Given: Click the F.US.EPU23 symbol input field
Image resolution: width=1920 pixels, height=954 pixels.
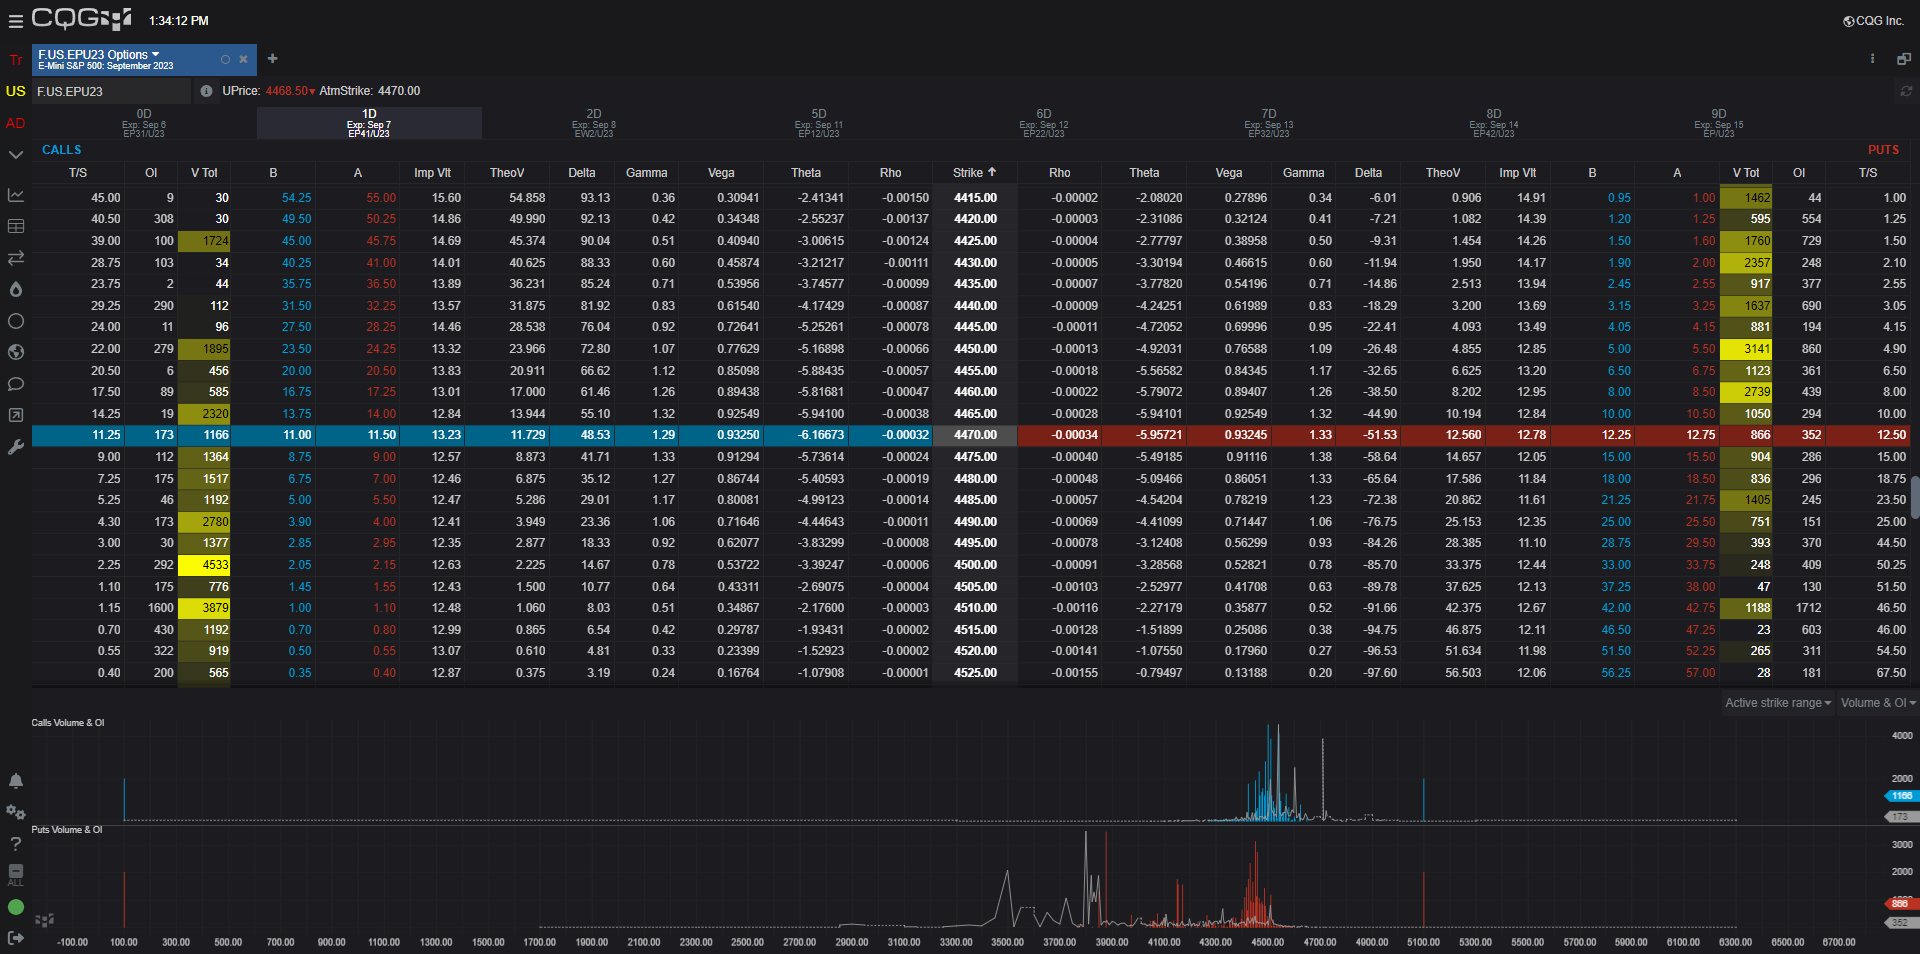Looking at the screenshot, I should 110,91.
